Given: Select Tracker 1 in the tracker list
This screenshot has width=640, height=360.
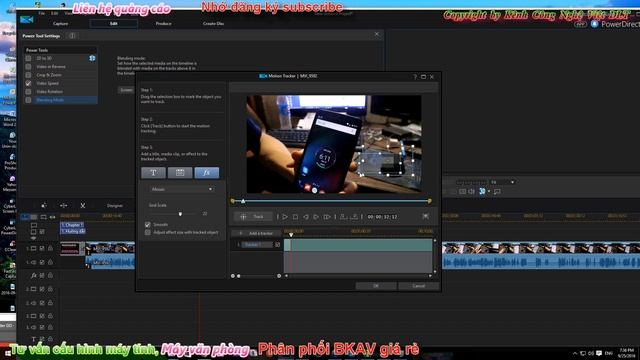Looking at the screenshot, I should 257,244.
